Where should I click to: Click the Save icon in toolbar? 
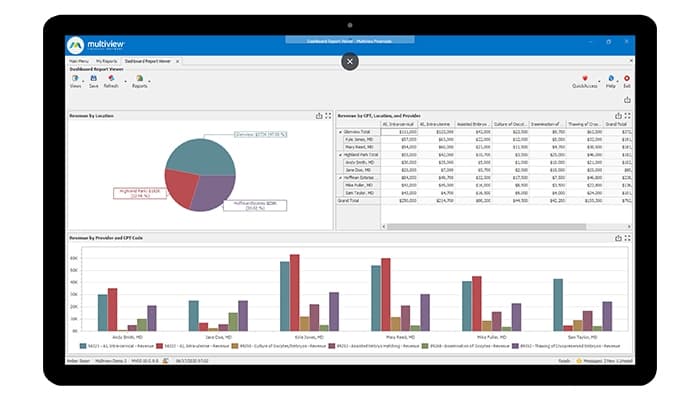click(93, 80)
